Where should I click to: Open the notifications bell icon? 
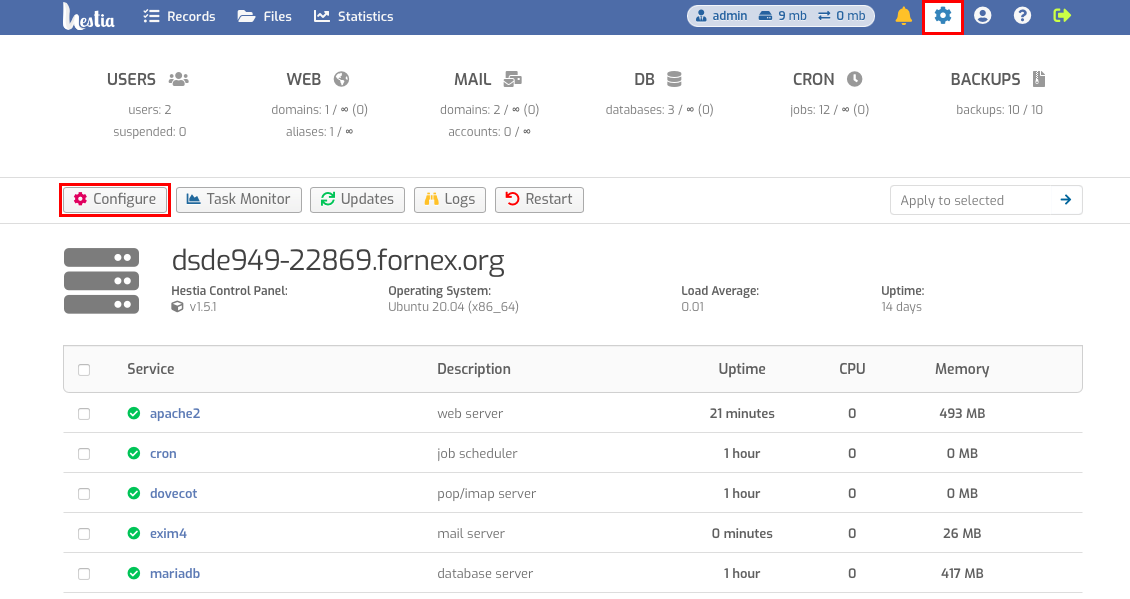903,16
